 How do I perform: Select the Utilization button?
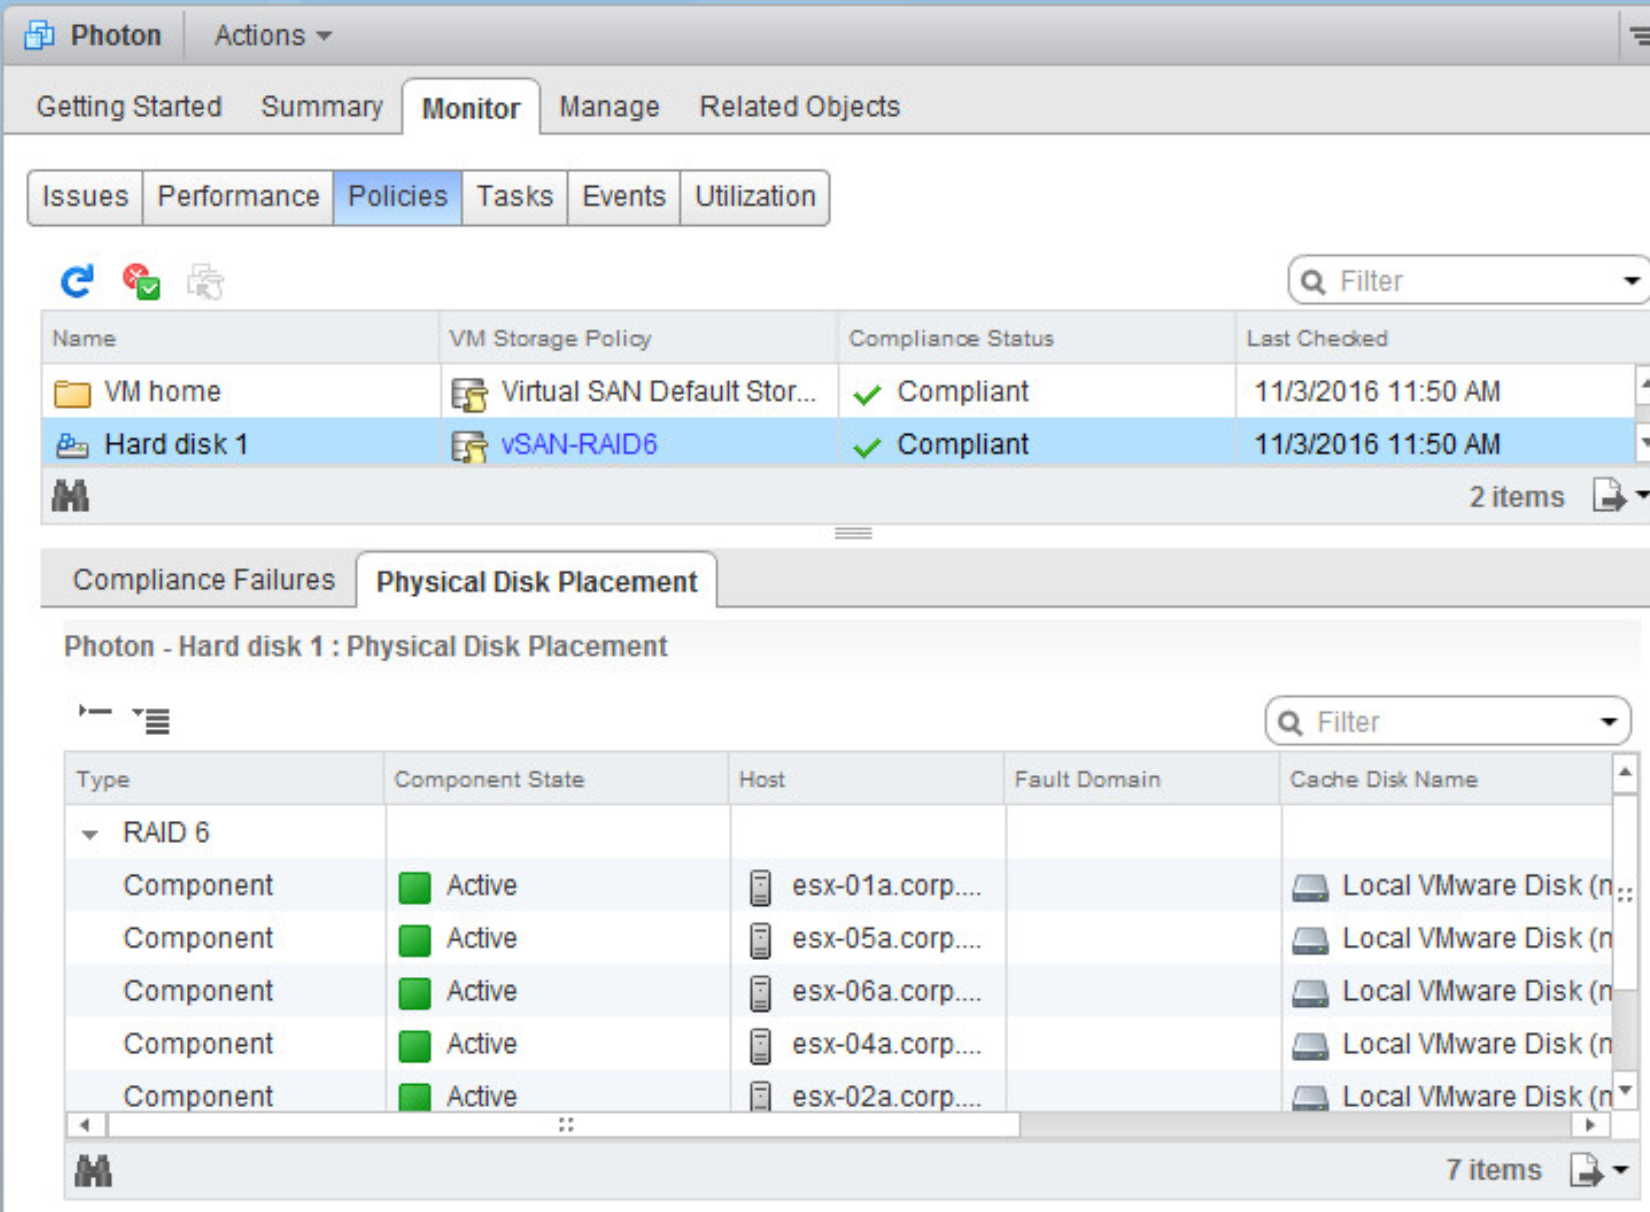pyautogui.click(x=755, y=197)
